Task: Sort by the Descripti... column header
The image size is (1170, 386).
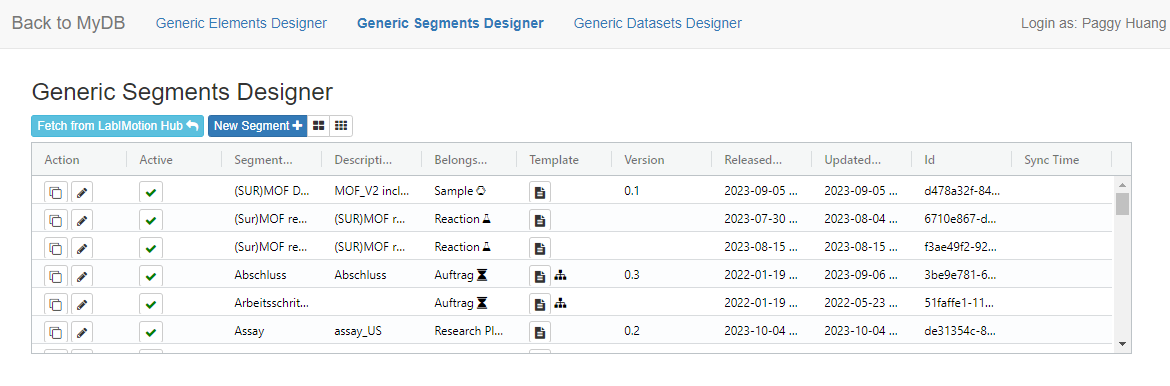Action: pos(363,160)
